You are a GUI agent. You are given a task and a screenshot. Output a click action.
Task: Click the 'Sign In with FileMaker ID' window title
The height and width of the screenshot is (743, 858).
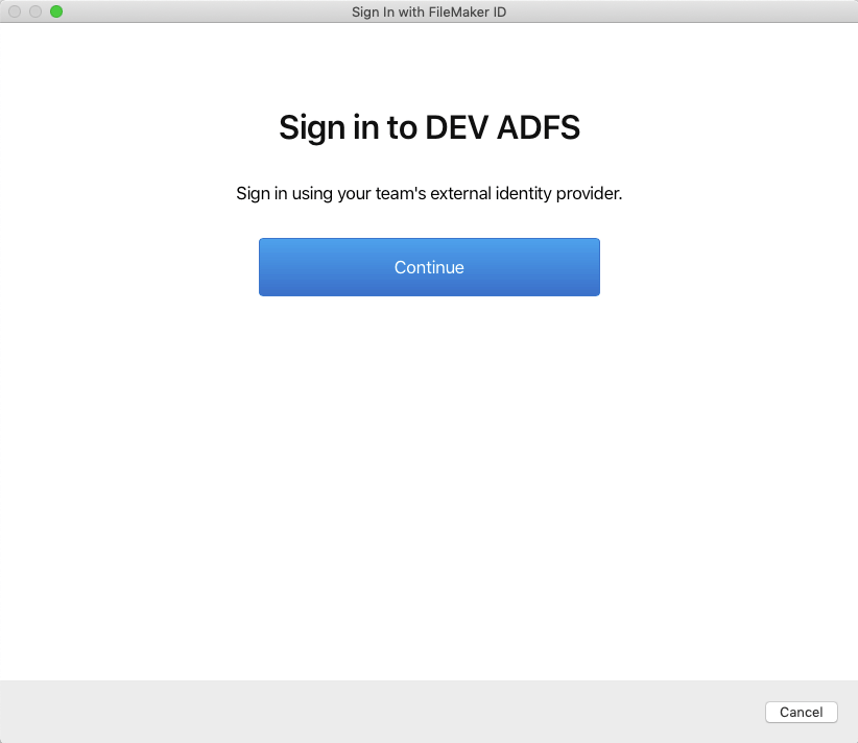coord(429,11)
